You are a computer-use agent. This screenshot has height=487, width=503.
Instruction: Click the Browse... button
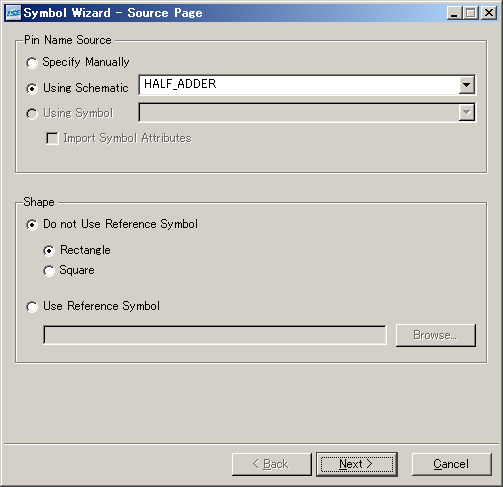tap(436, 335)
